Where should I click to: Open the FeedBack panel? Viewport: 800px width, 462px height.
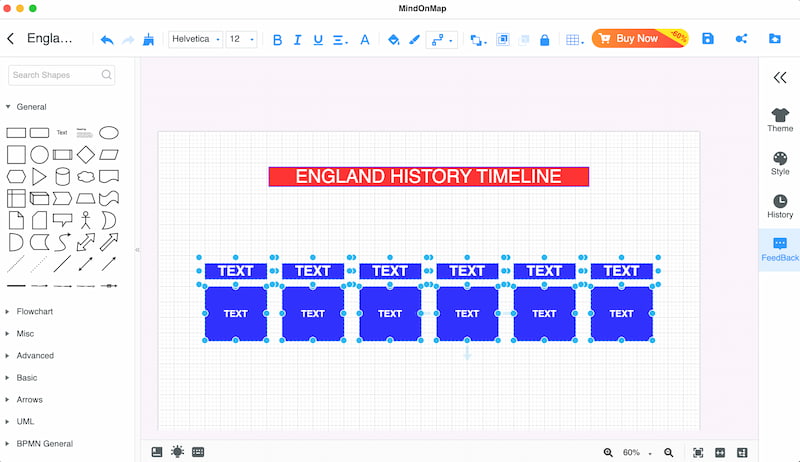pos(780,250)
